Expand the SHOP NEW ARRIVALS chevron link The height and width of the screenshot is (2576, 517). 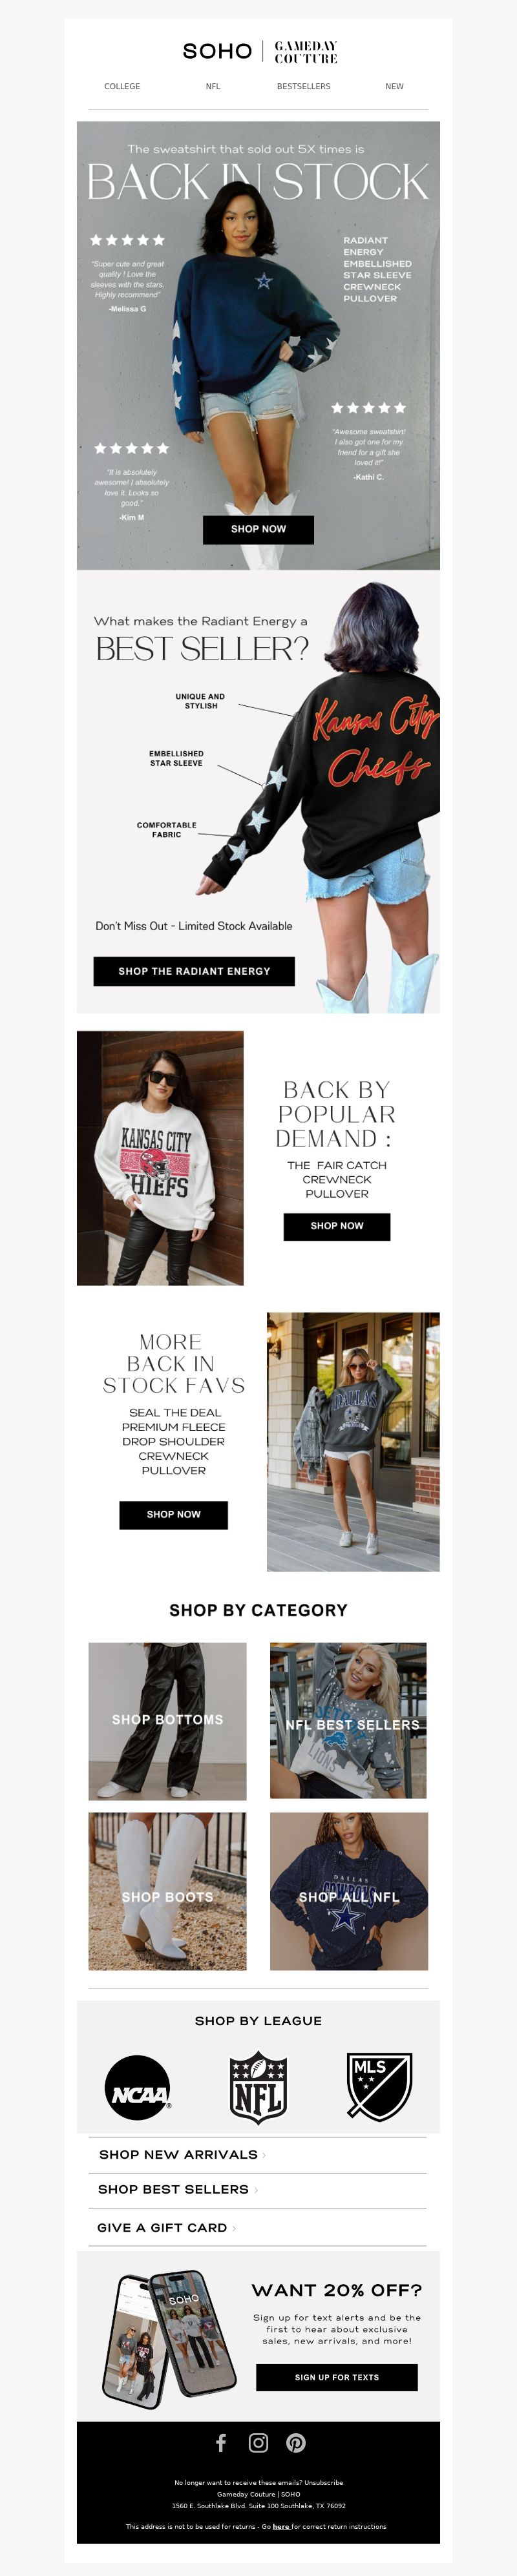[x=182, y=2154]
